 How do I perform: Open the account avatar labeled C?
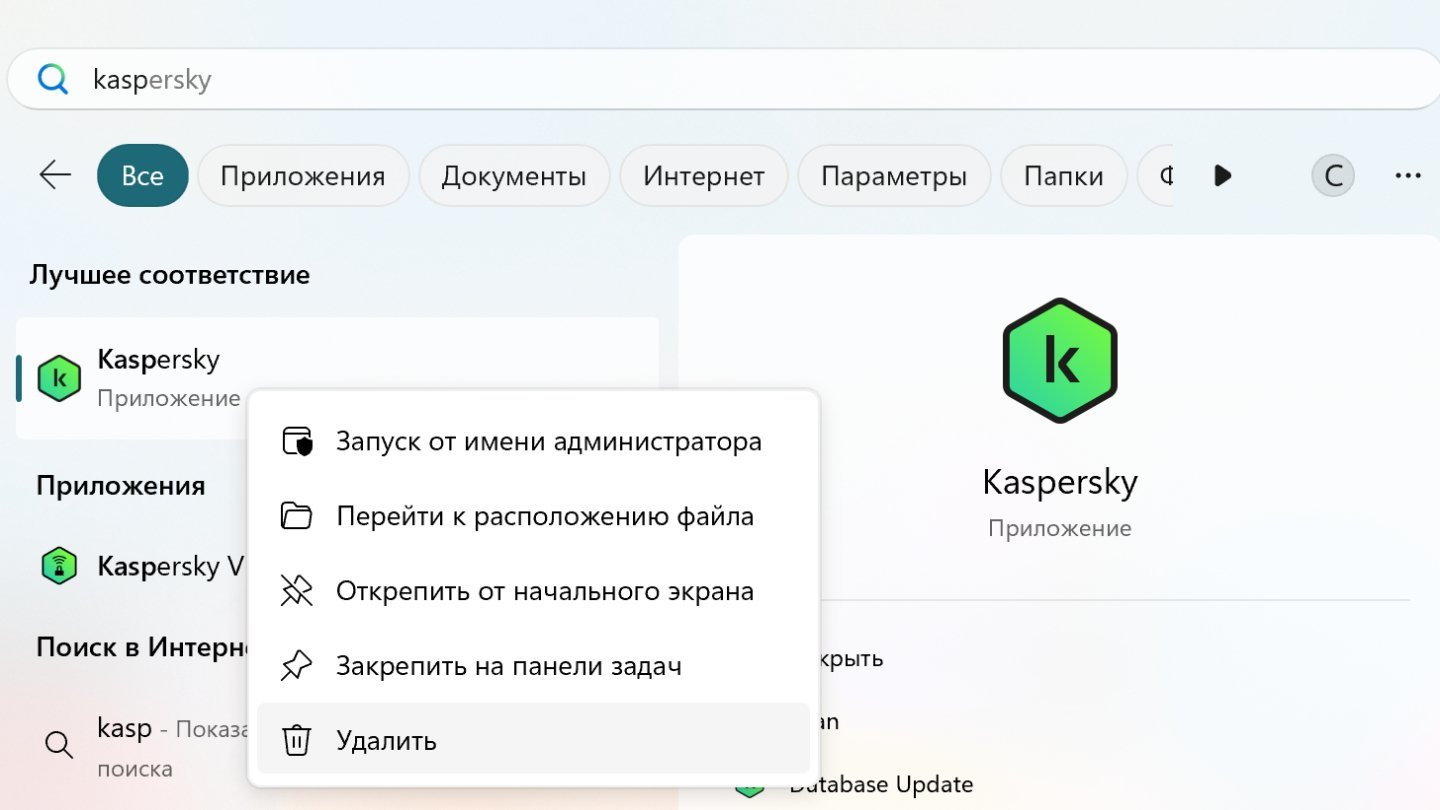coord(1333,176)
